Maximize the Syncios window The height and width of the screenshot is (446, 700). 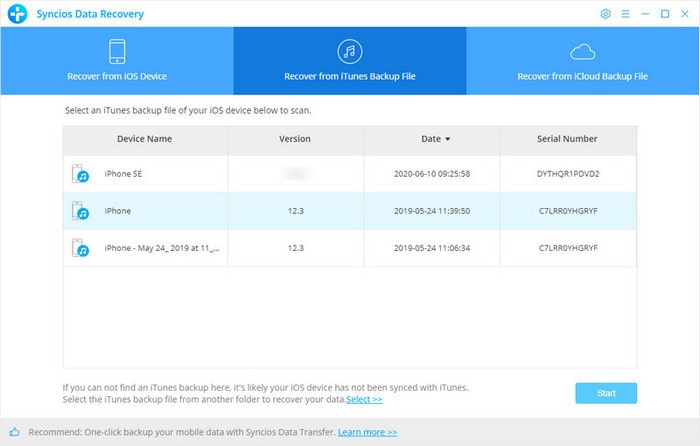coord(665,14)
